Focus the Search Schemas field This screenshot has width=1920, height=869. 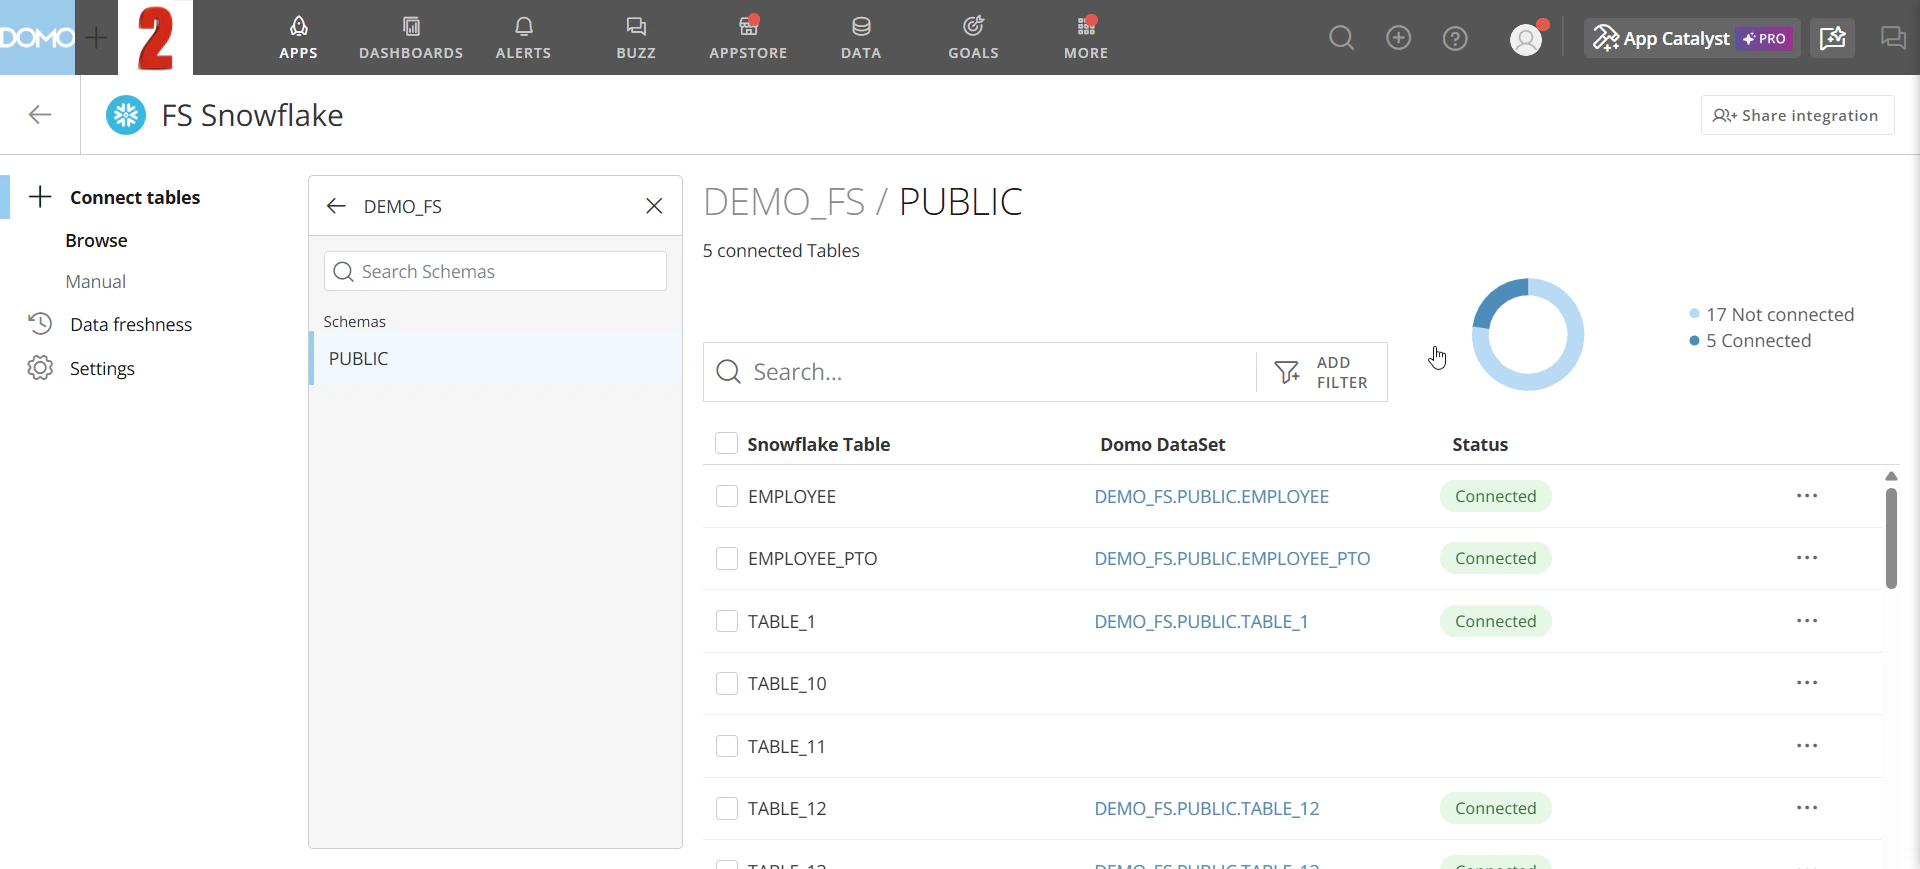[x=495, y=271]
